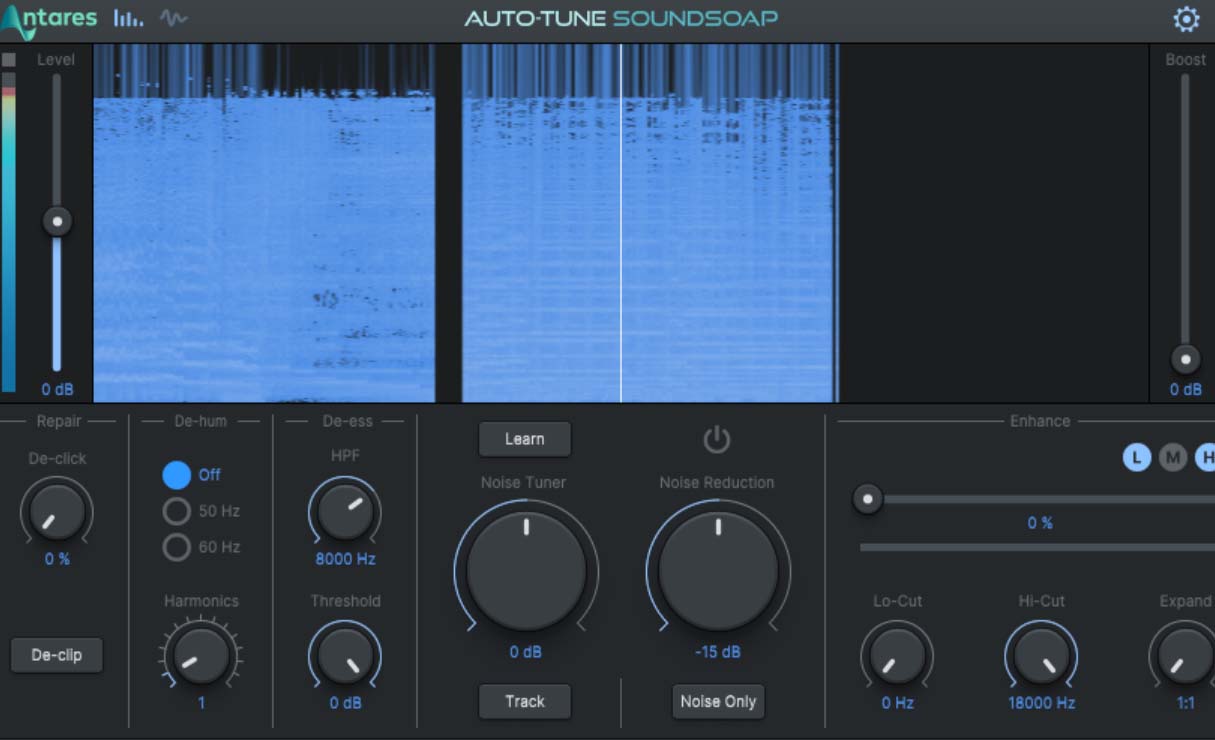Click the Boost slider handle
The height and width of the screenshot is (740, 1215).
point(1186,359)
